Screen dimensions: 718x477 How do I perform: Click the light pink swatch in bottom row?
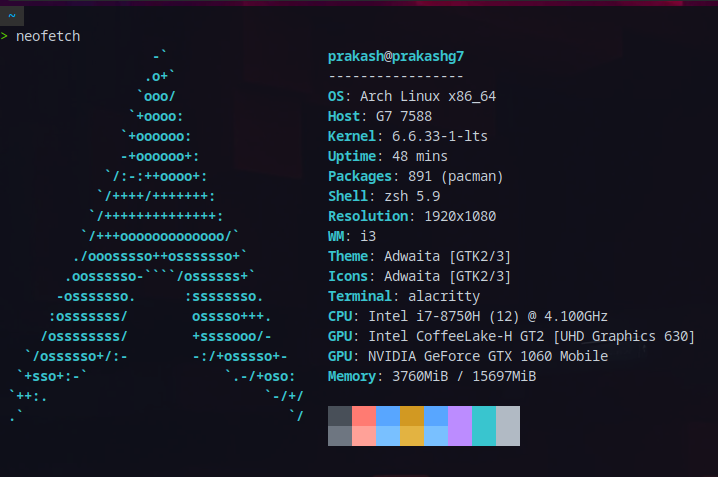[364, 436]
